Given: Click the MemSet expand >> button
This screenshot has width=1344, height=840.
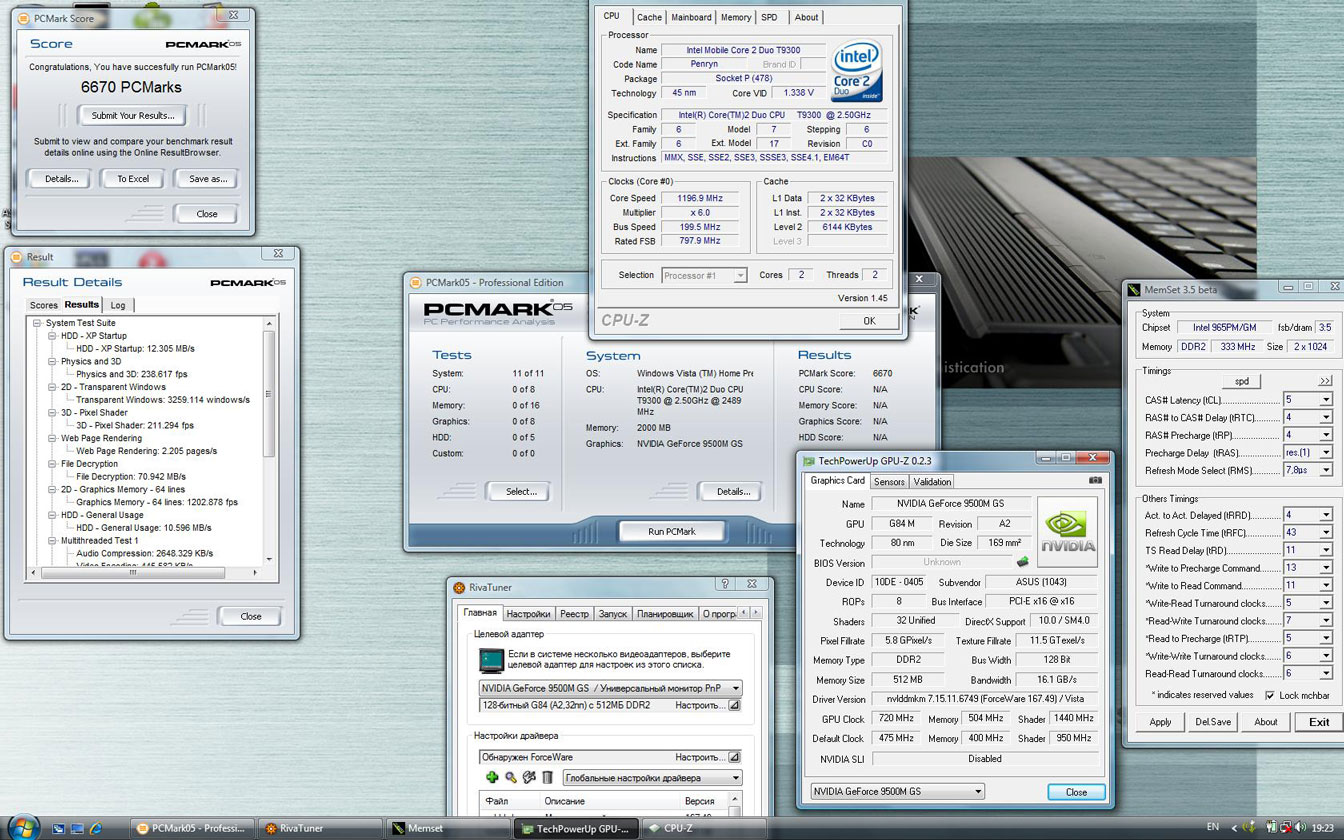Looking at the screenshot, I should pyautogui.click(x=1325, y=381).
